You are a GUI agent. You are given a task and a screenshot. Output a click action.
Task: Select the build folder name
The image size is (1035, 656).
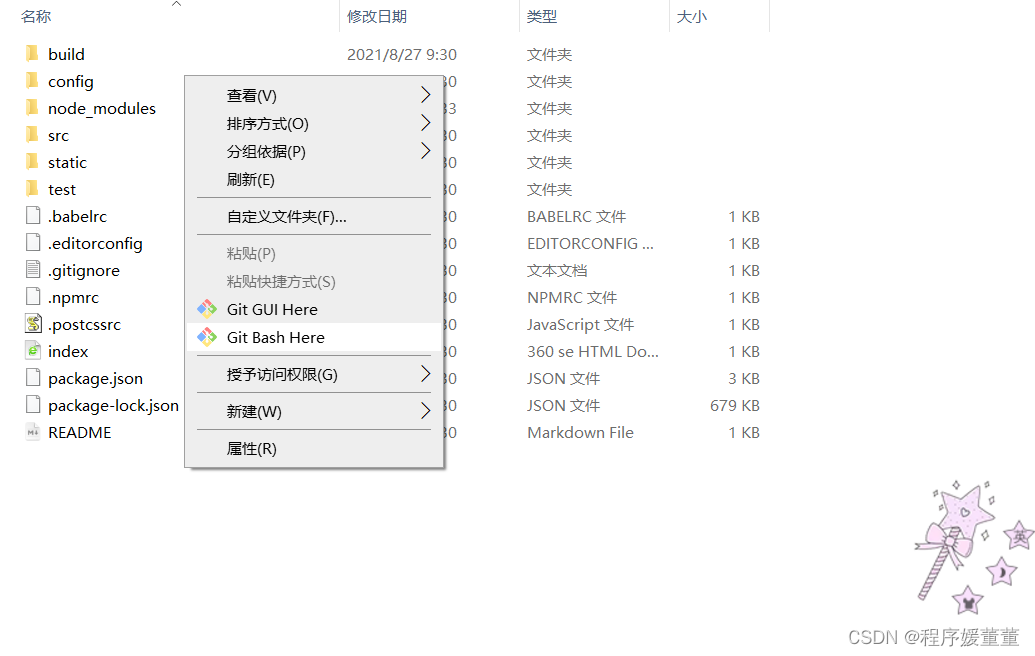coord(66,54)
